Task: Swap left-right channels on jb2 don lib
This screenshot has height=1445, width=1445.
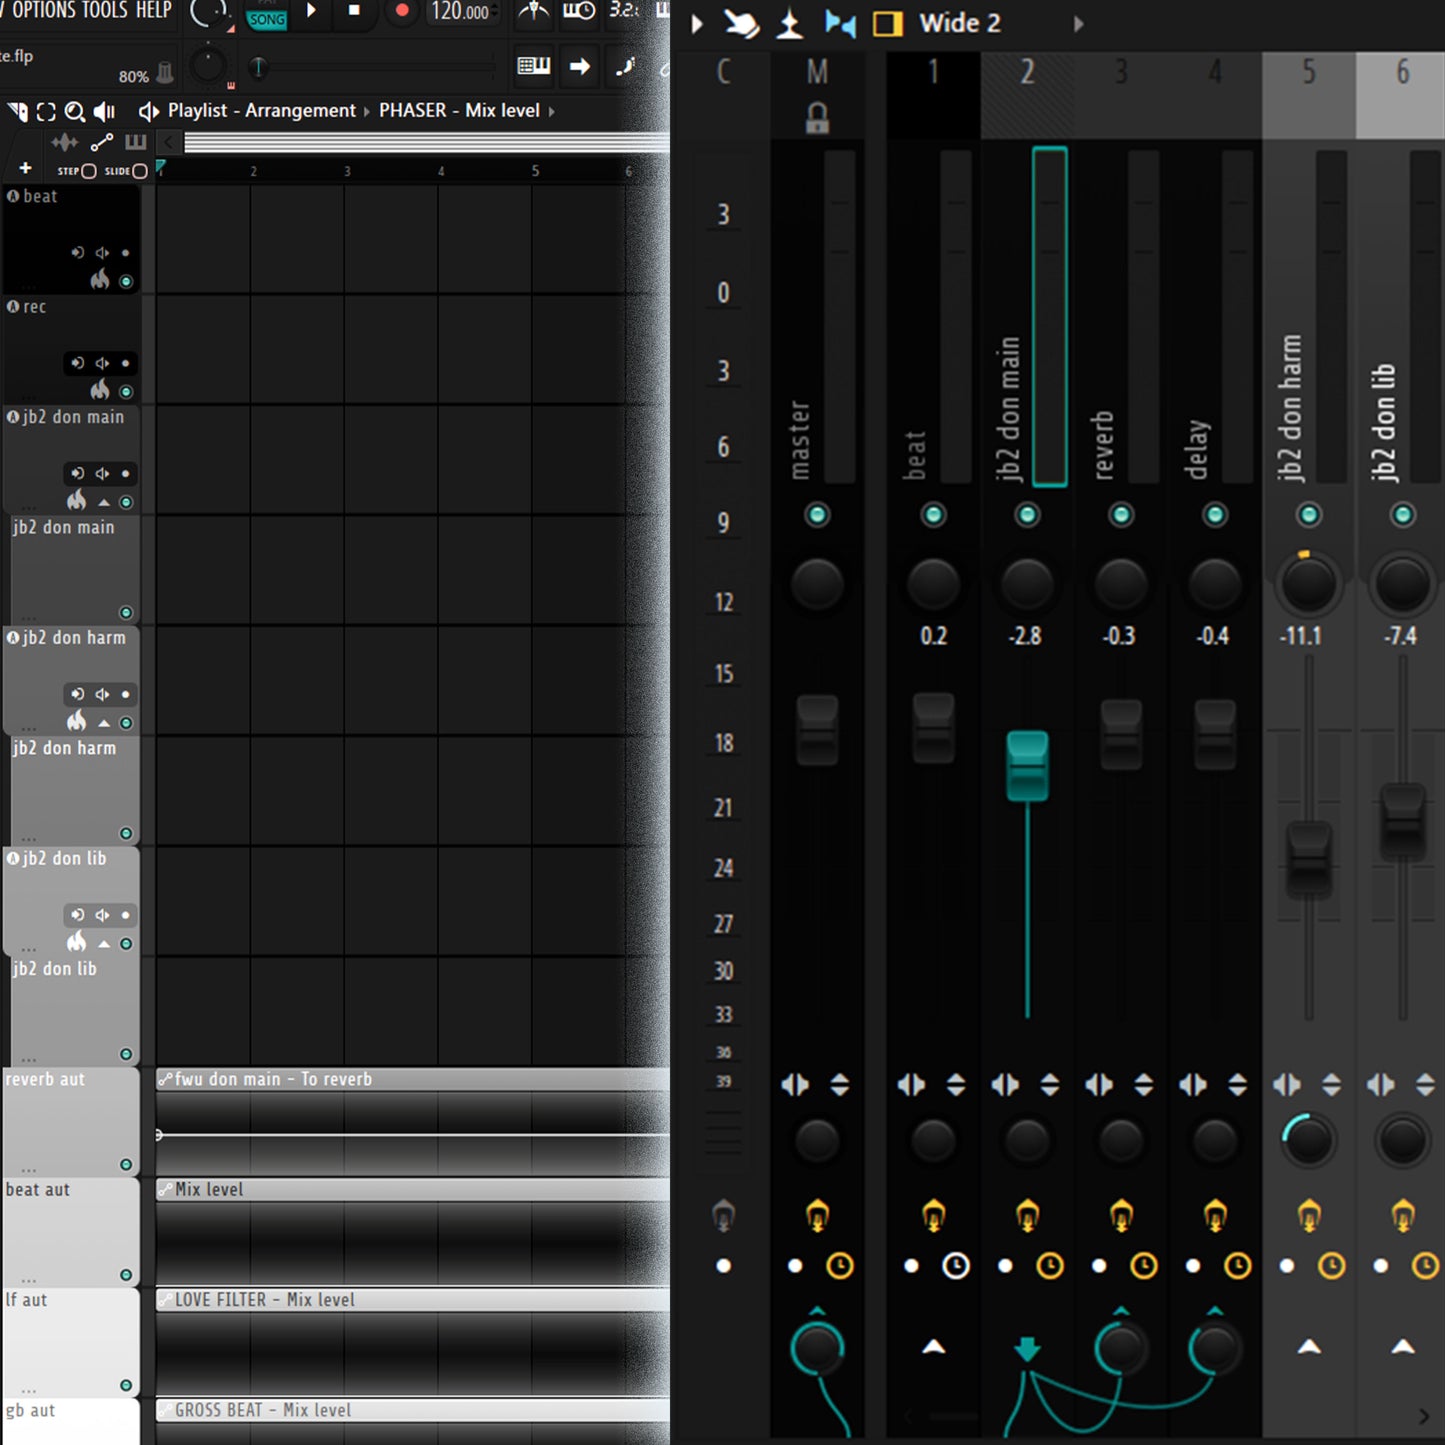Action: [1381, 1085]
